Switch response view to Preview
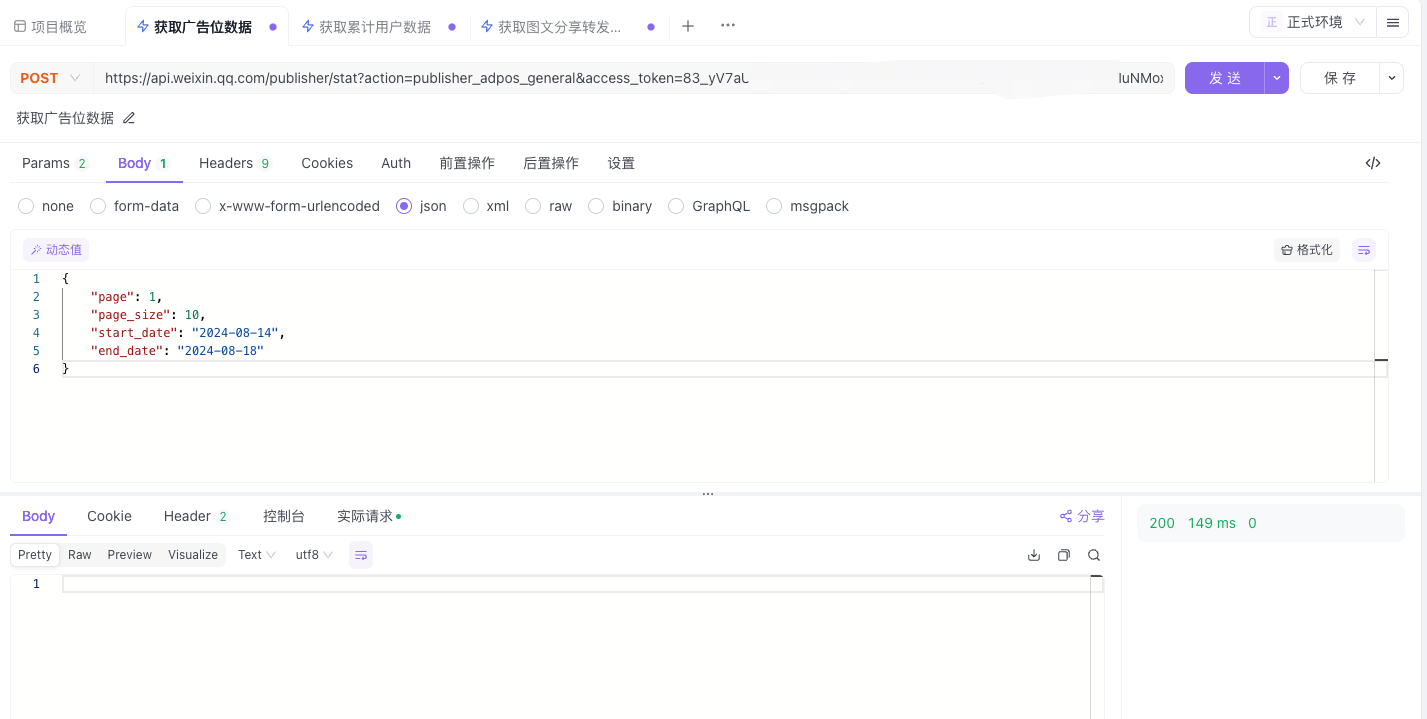Screen dimensions: 1427x719 [x=130, y=555]
